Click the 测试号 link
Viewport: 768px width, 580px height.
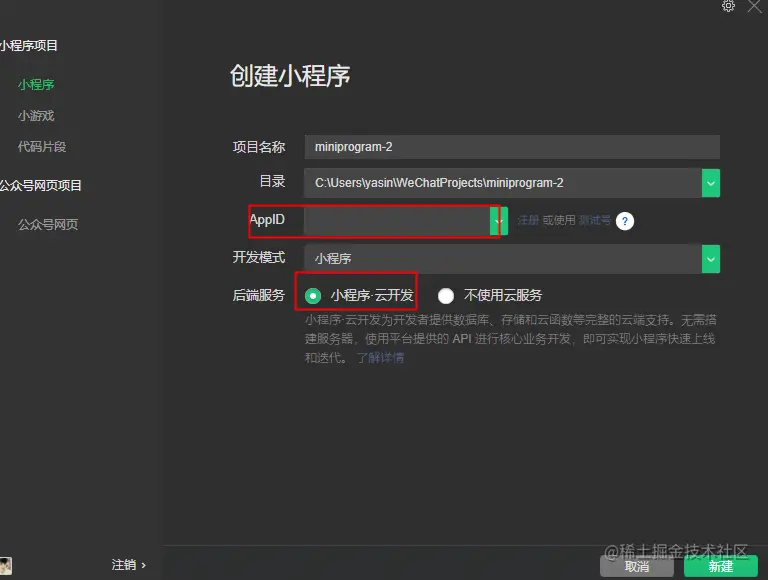594,220
